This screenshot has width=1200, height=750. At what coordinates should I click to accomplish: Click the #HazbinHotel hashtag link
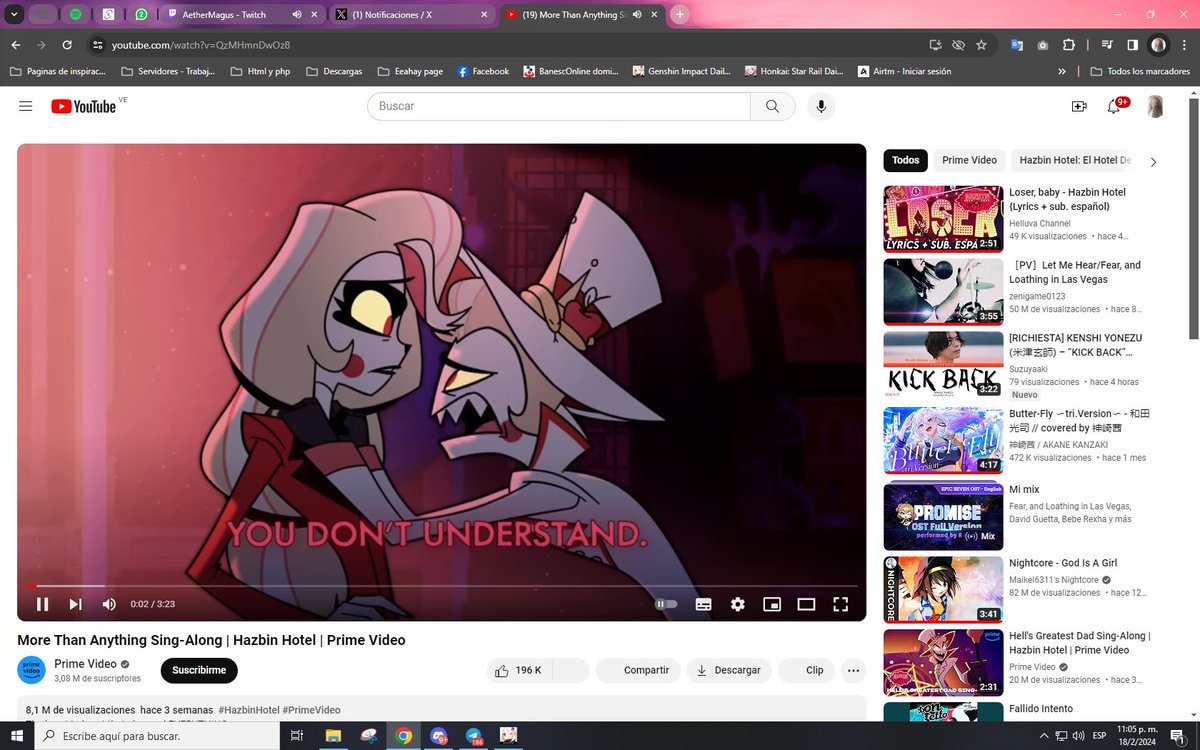pyautogui.click(x=249, y=710)
